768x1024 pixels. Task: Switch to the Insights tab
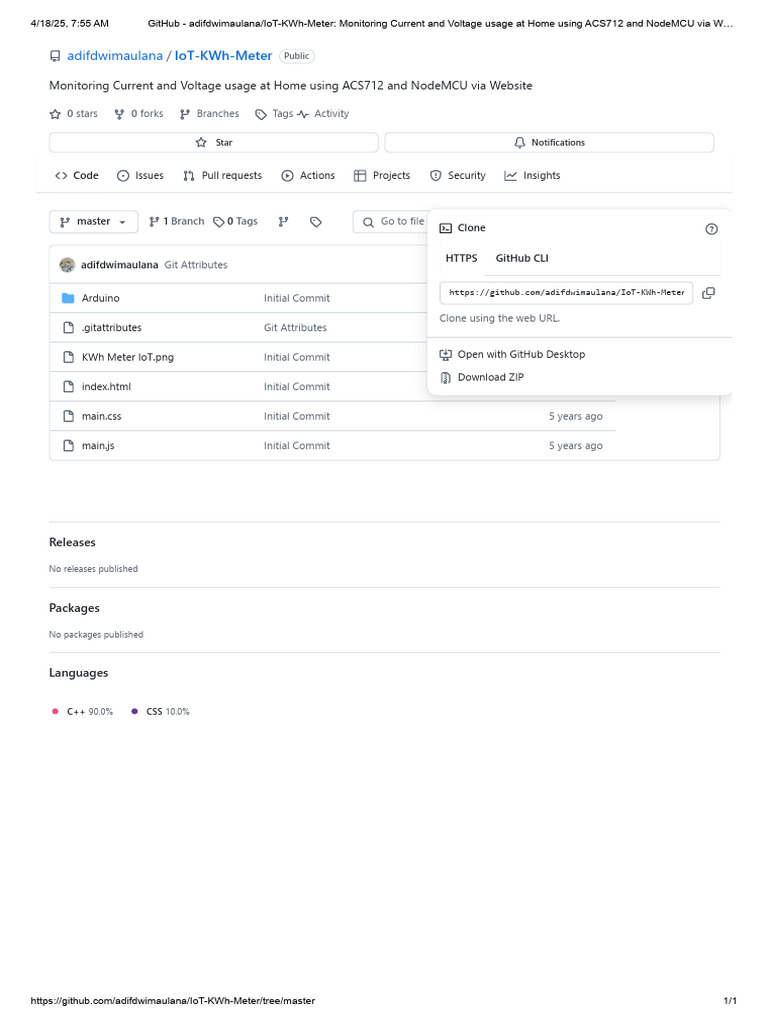click(532, 176)
